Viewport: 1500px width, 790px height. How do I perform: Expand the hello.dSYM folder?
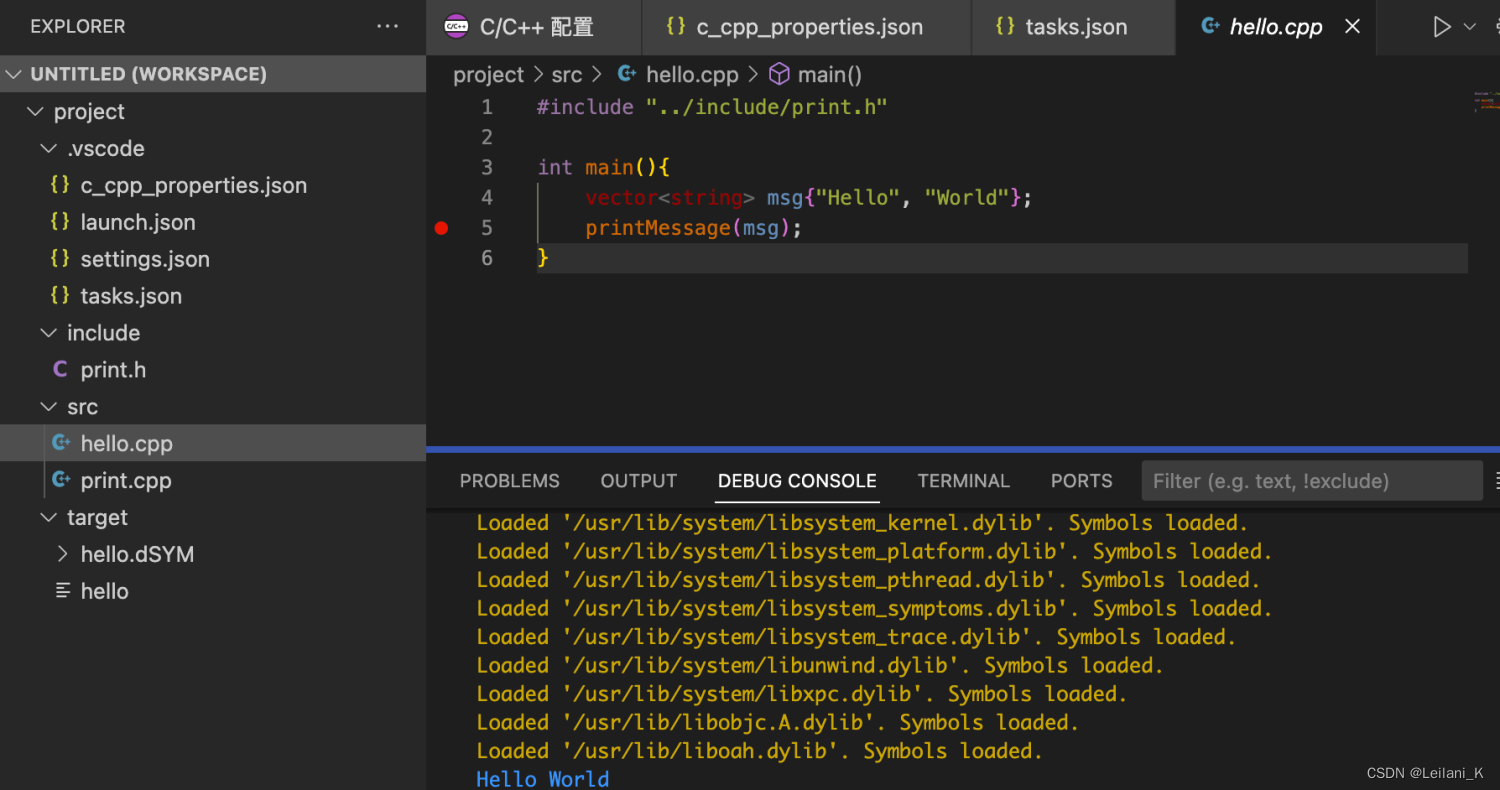point(213,555)
